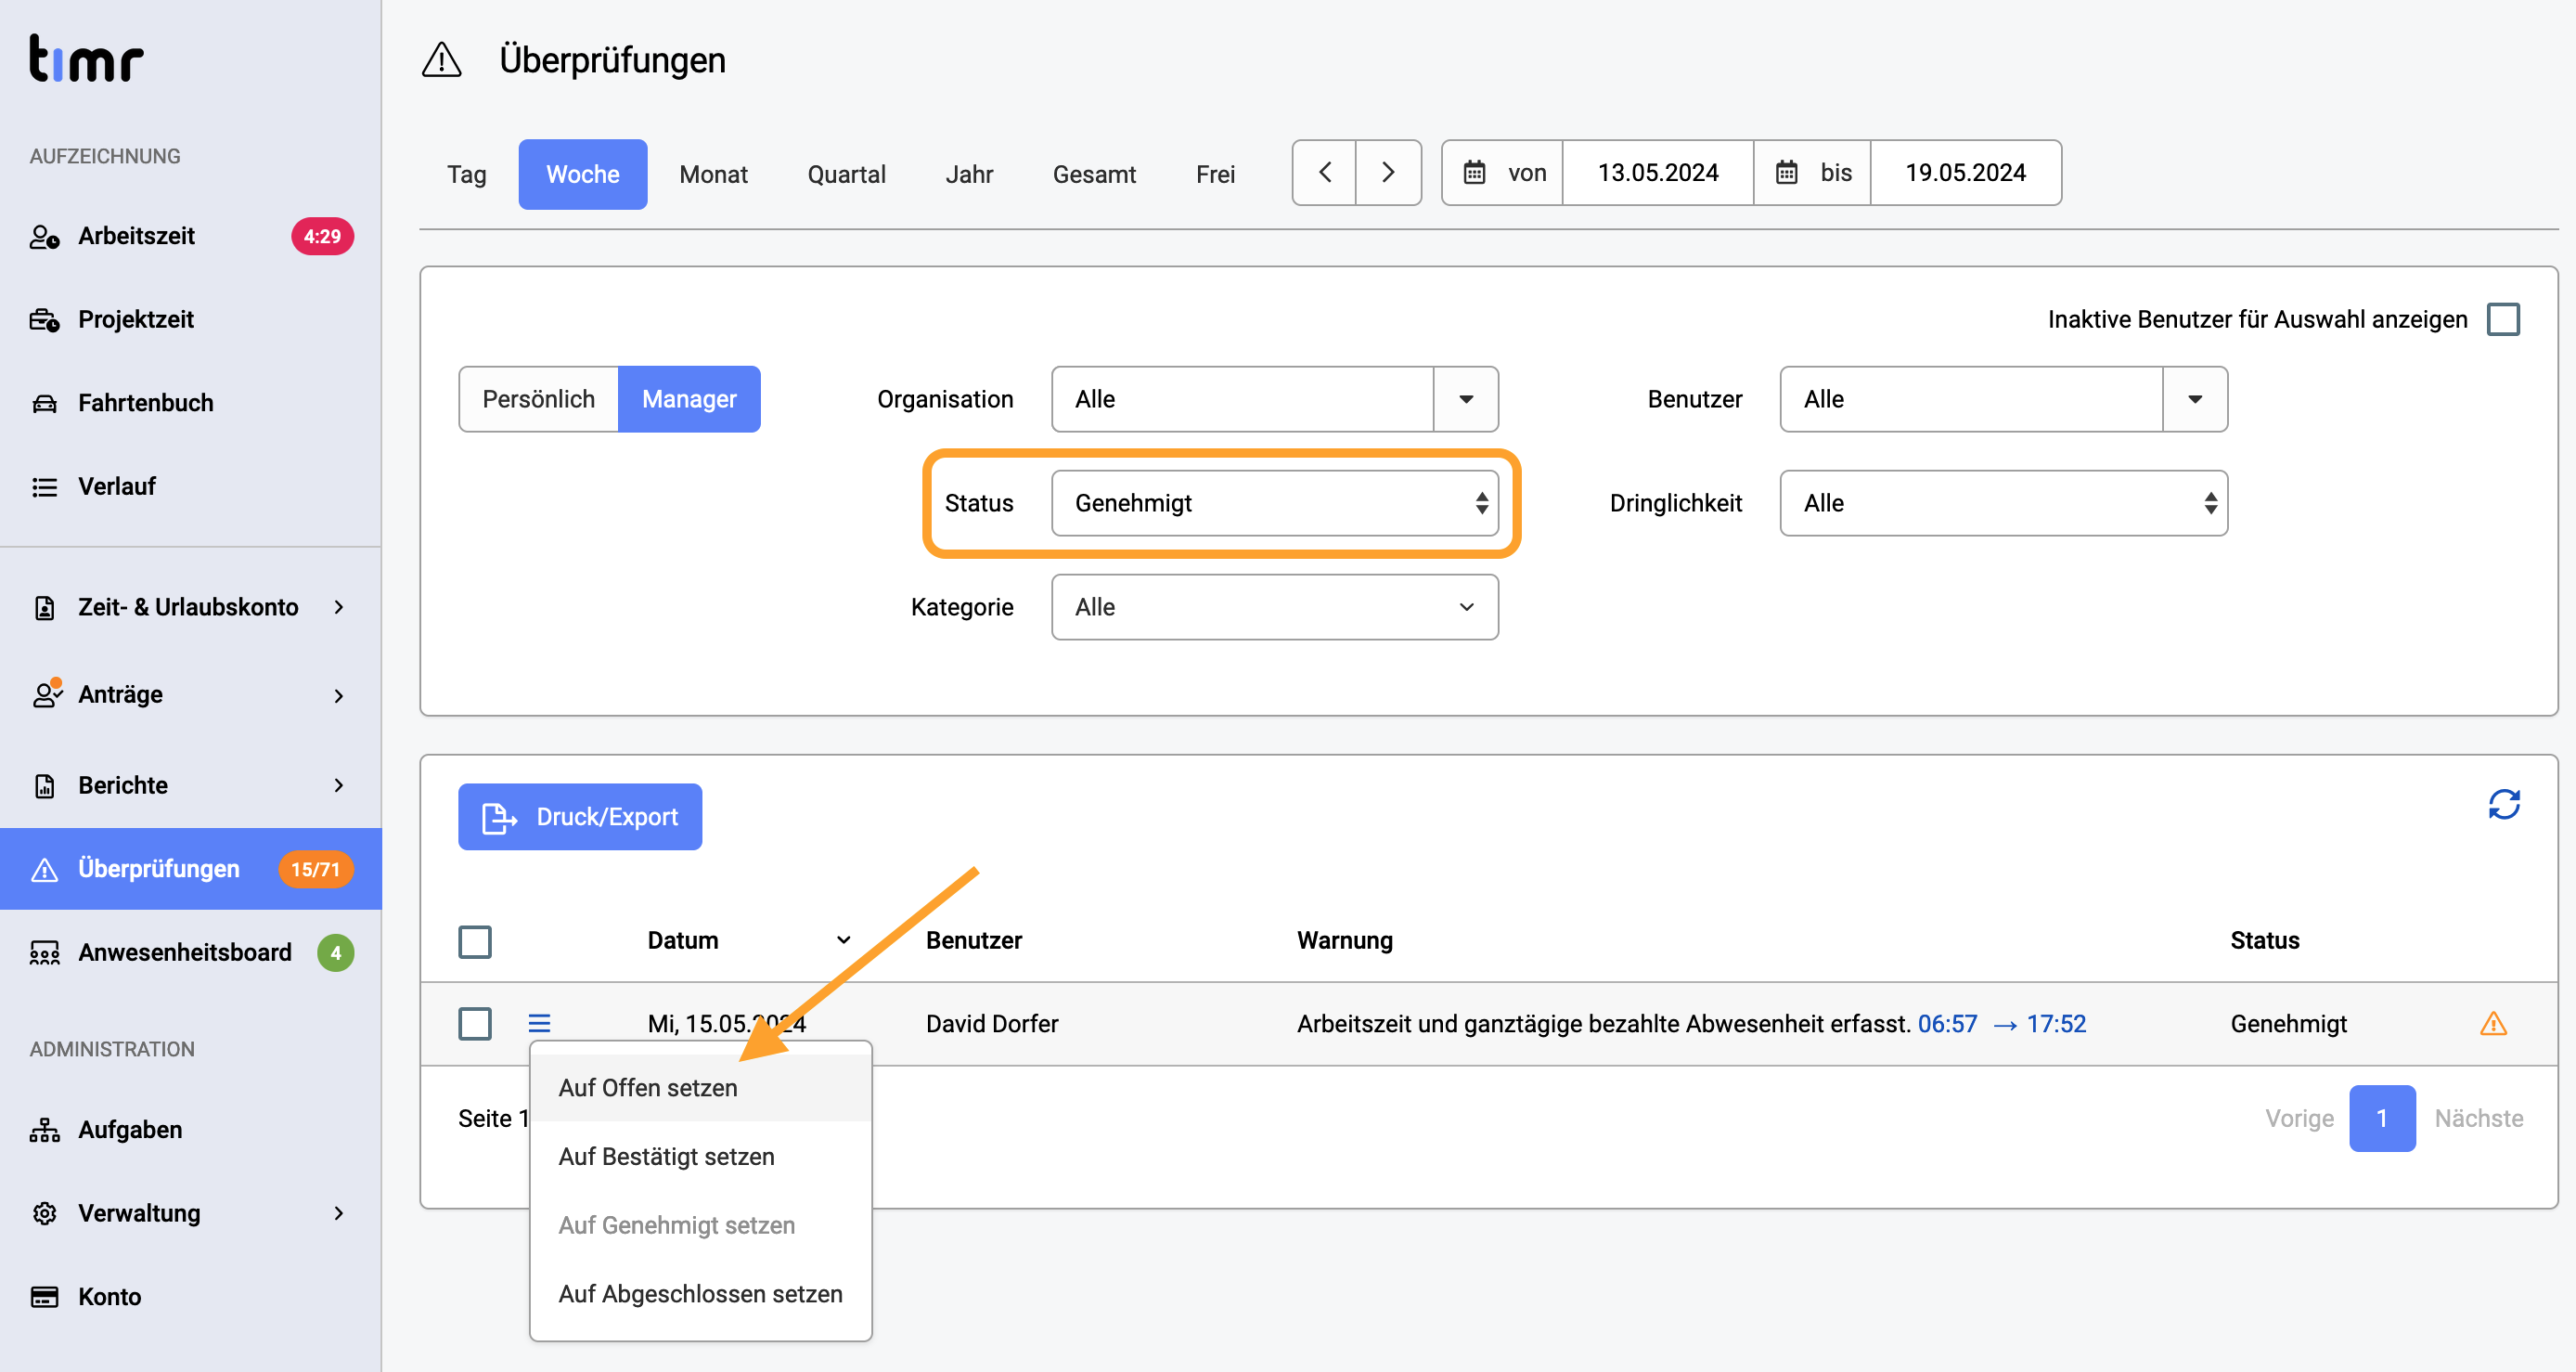Select the David Dorfer row checkbox
The height and width of the screenshot is (1372, 2576).
tap(475, 1023)
